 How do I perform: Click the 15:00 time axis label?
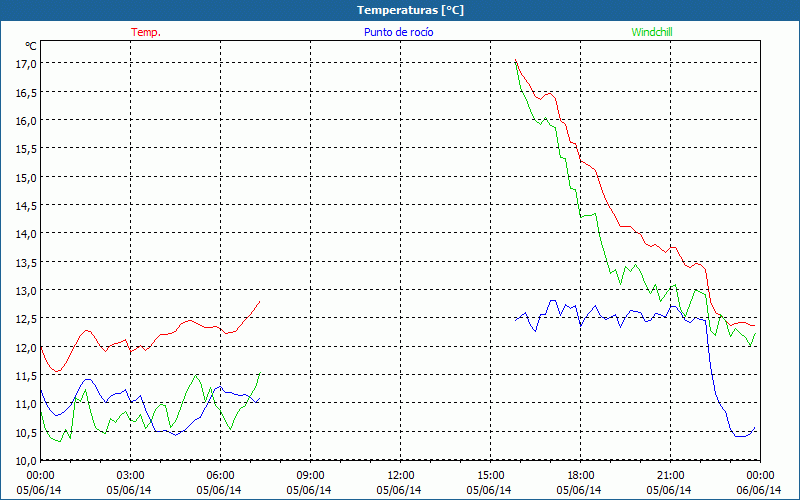490,475
